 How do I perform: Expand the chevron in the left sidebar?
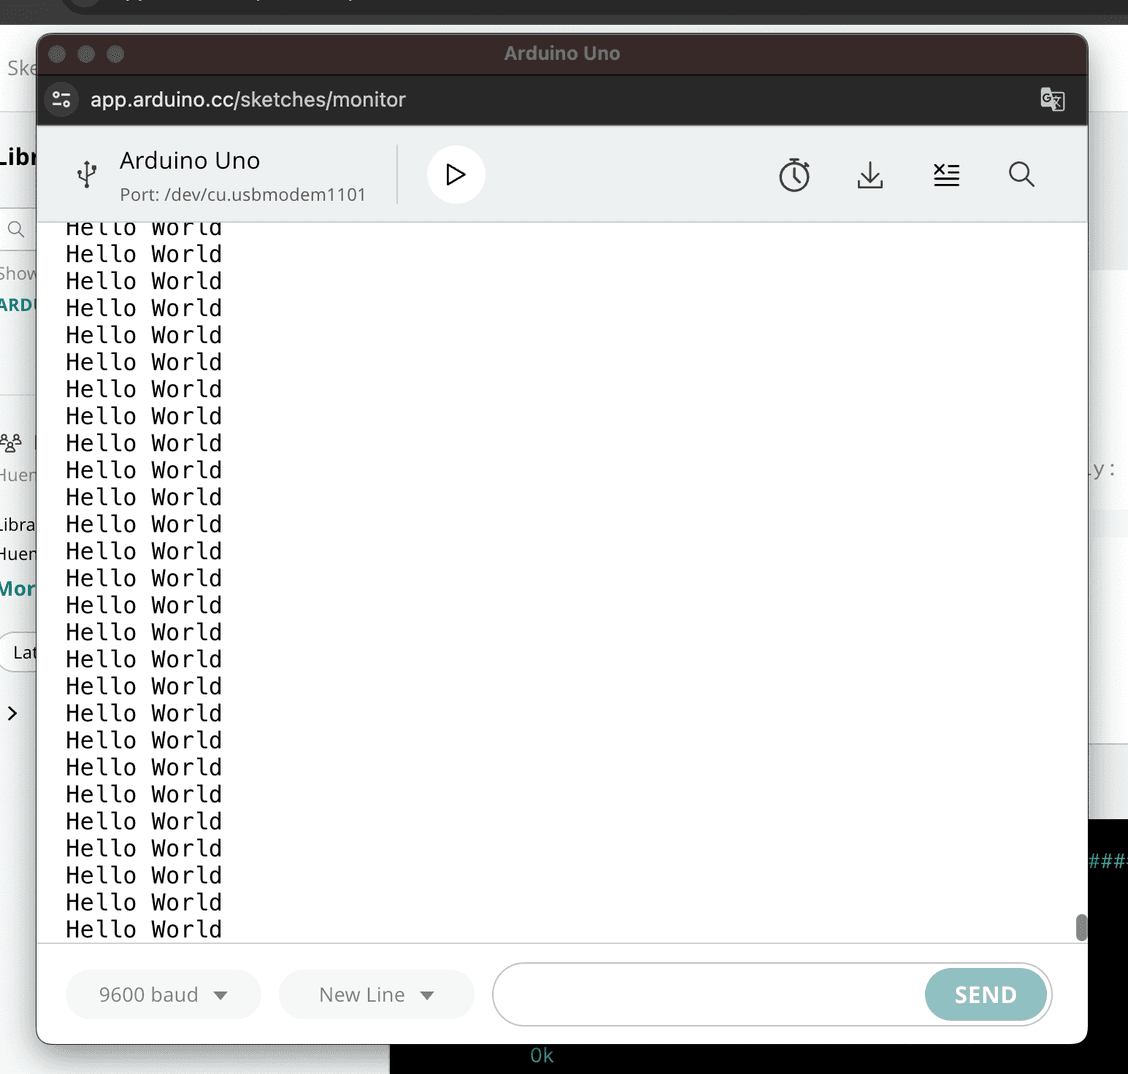[12, 713]
